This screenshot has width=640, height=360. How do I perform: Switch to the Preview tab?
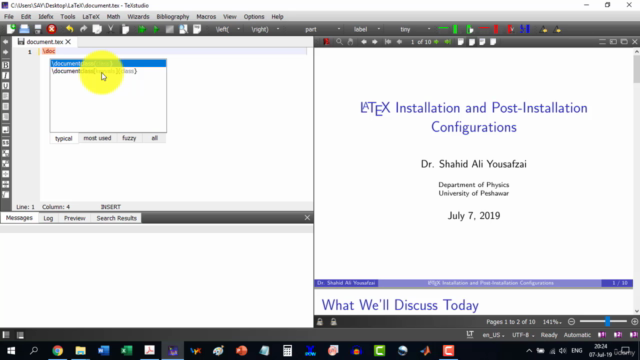(x=75, y=218)
